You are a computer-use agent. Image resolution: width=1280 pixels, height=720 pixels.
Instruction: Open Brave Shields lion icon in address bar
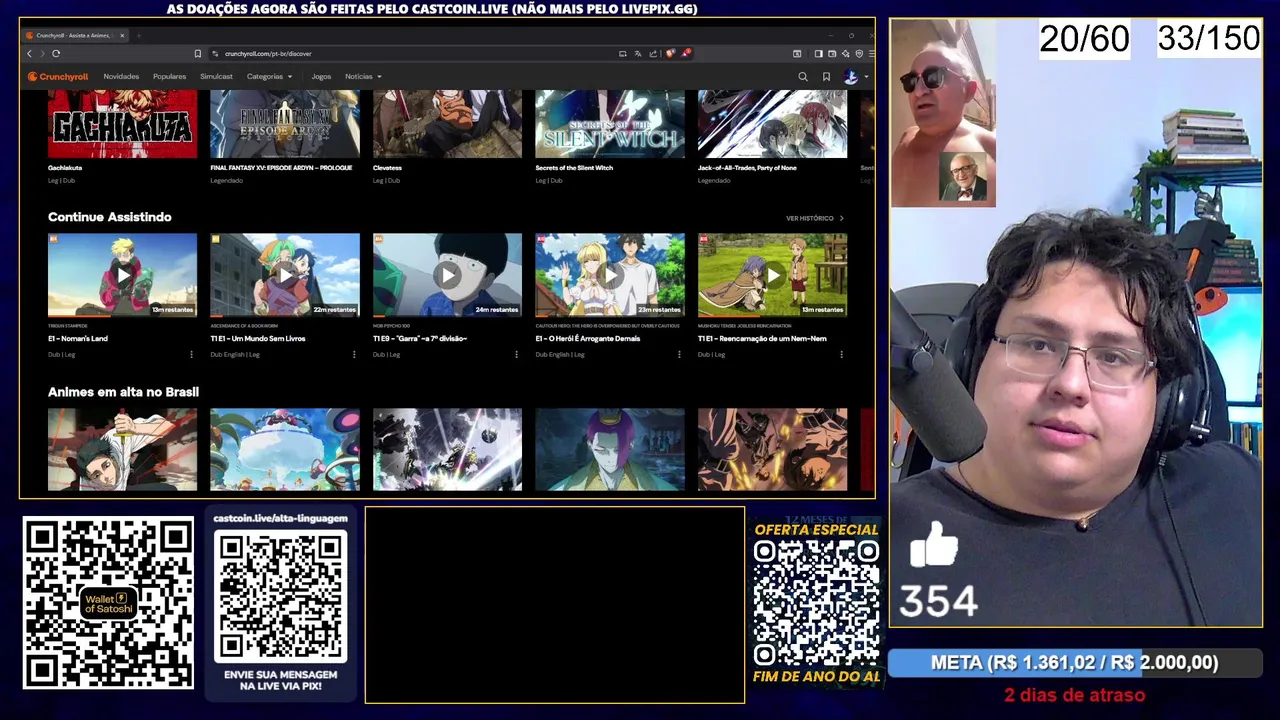(670, 53)
